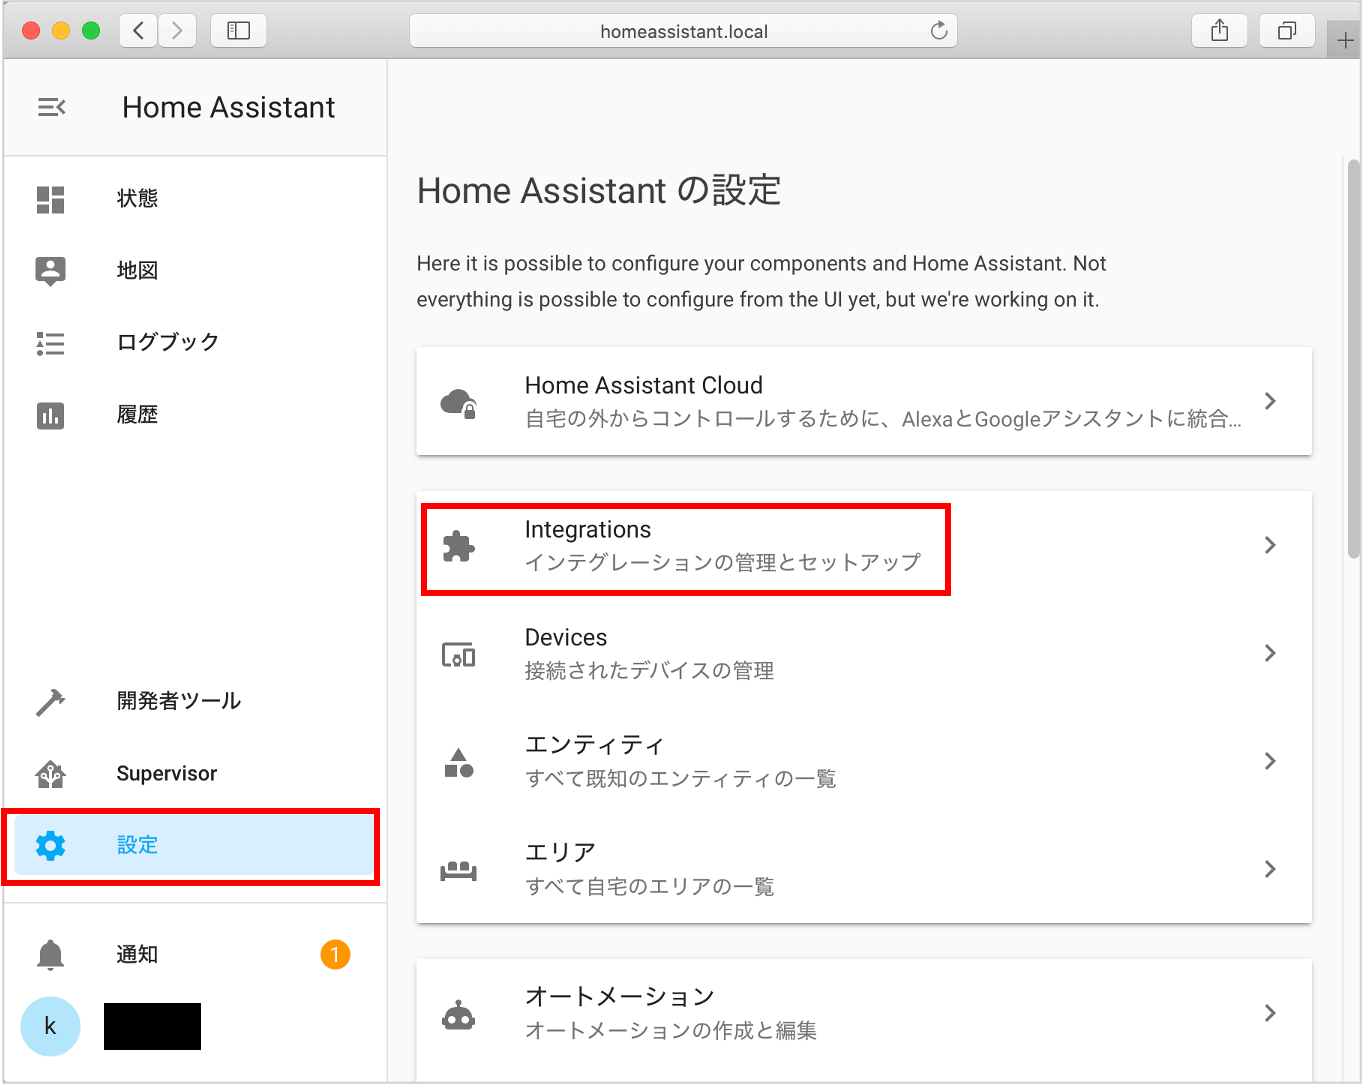Click the 開発者ツール hammer icon
The height and width of the screenshot is (1084, 1362).
(x=50, y=702)
